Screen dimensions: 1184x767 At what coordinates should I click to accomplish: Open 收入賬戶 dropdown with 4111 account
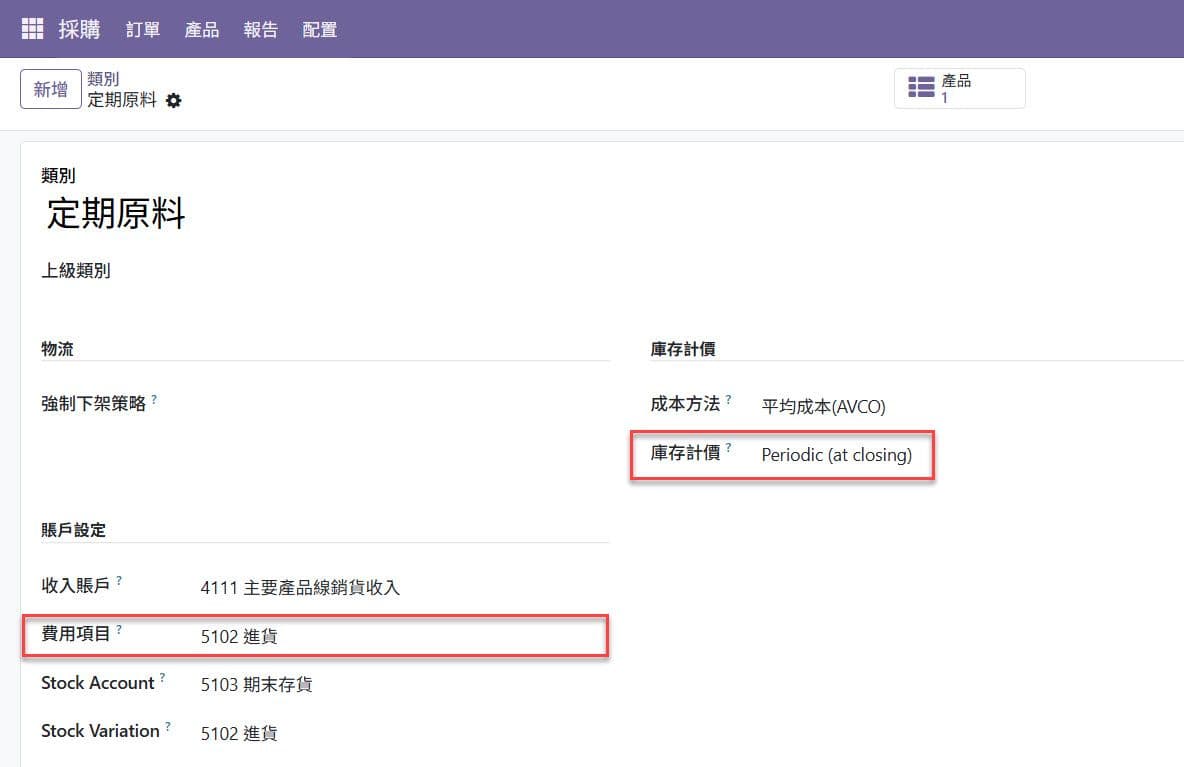[x=300, y=588]
